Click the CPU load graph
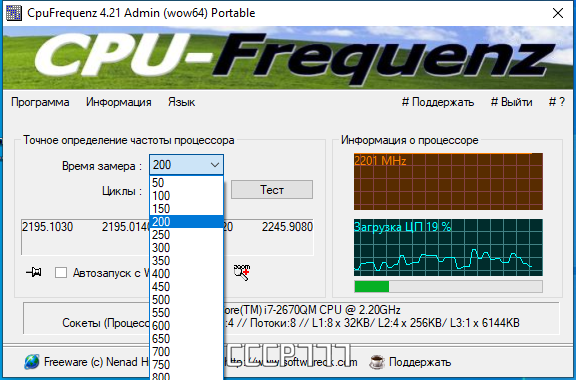This screenshot has width=576, height=380. click(x=448, y=247)
